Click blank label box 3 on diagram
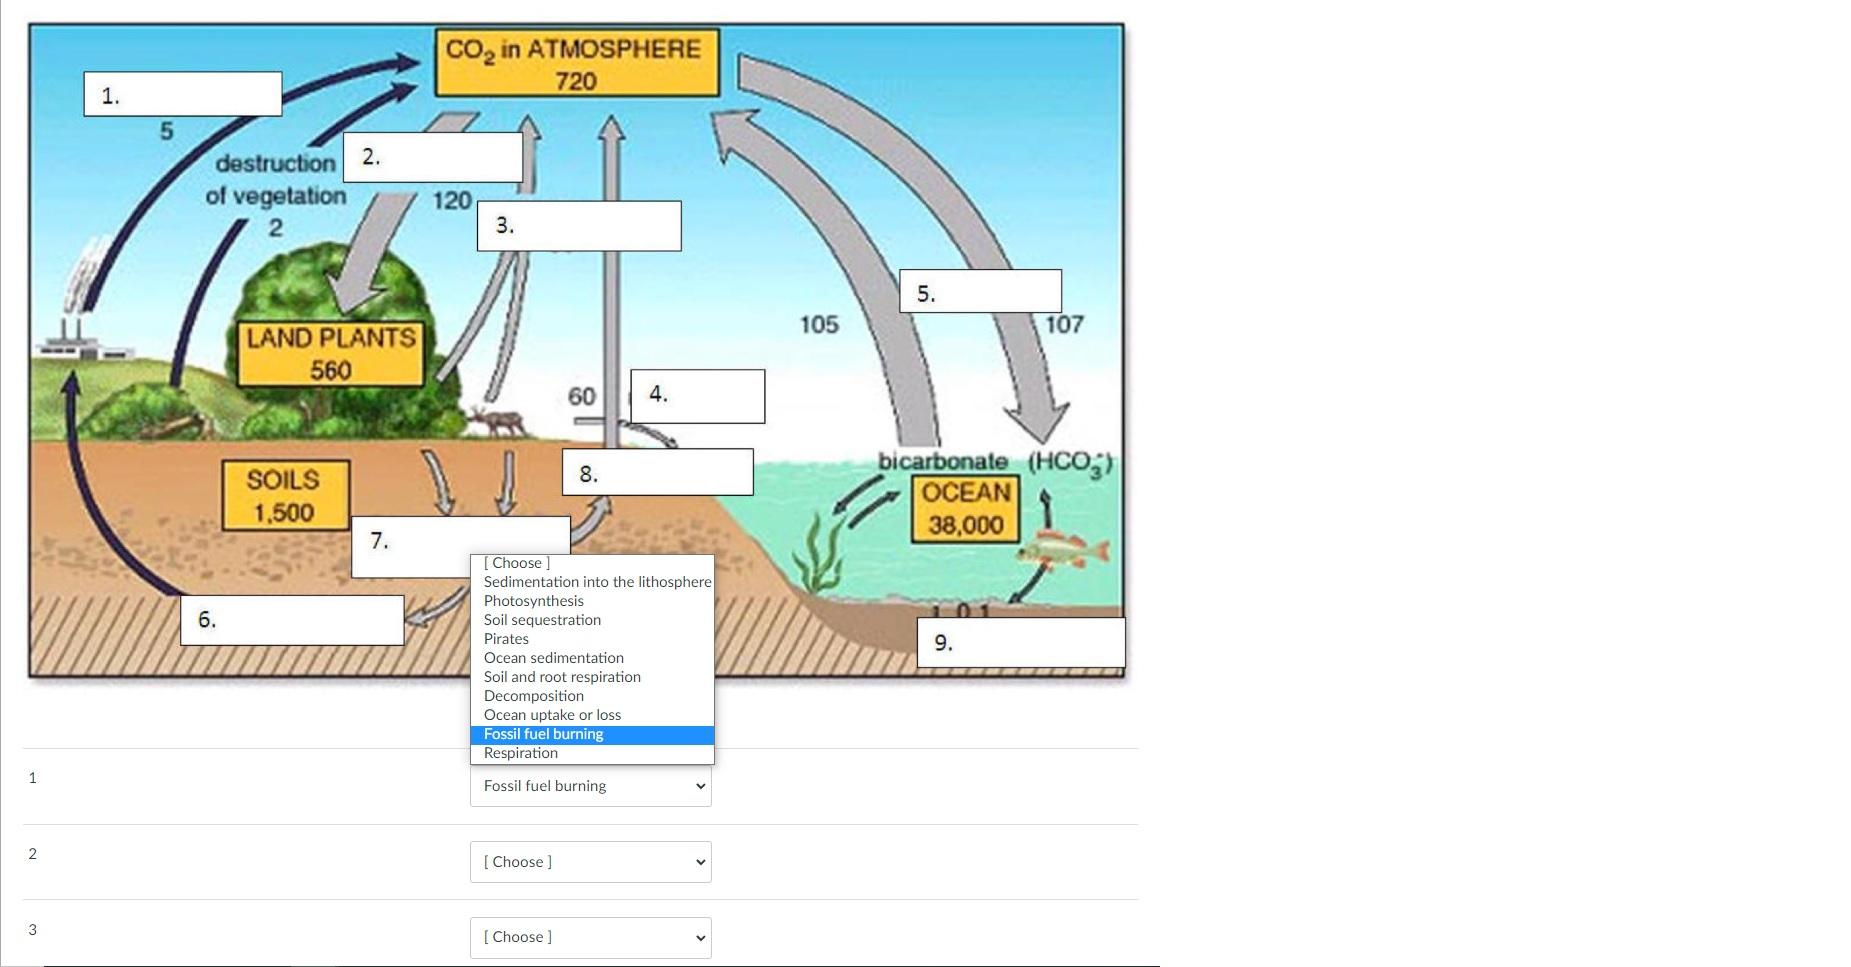Image resolution: width=1851 pixels, height=967 pixels. click(x=579, y=226)
